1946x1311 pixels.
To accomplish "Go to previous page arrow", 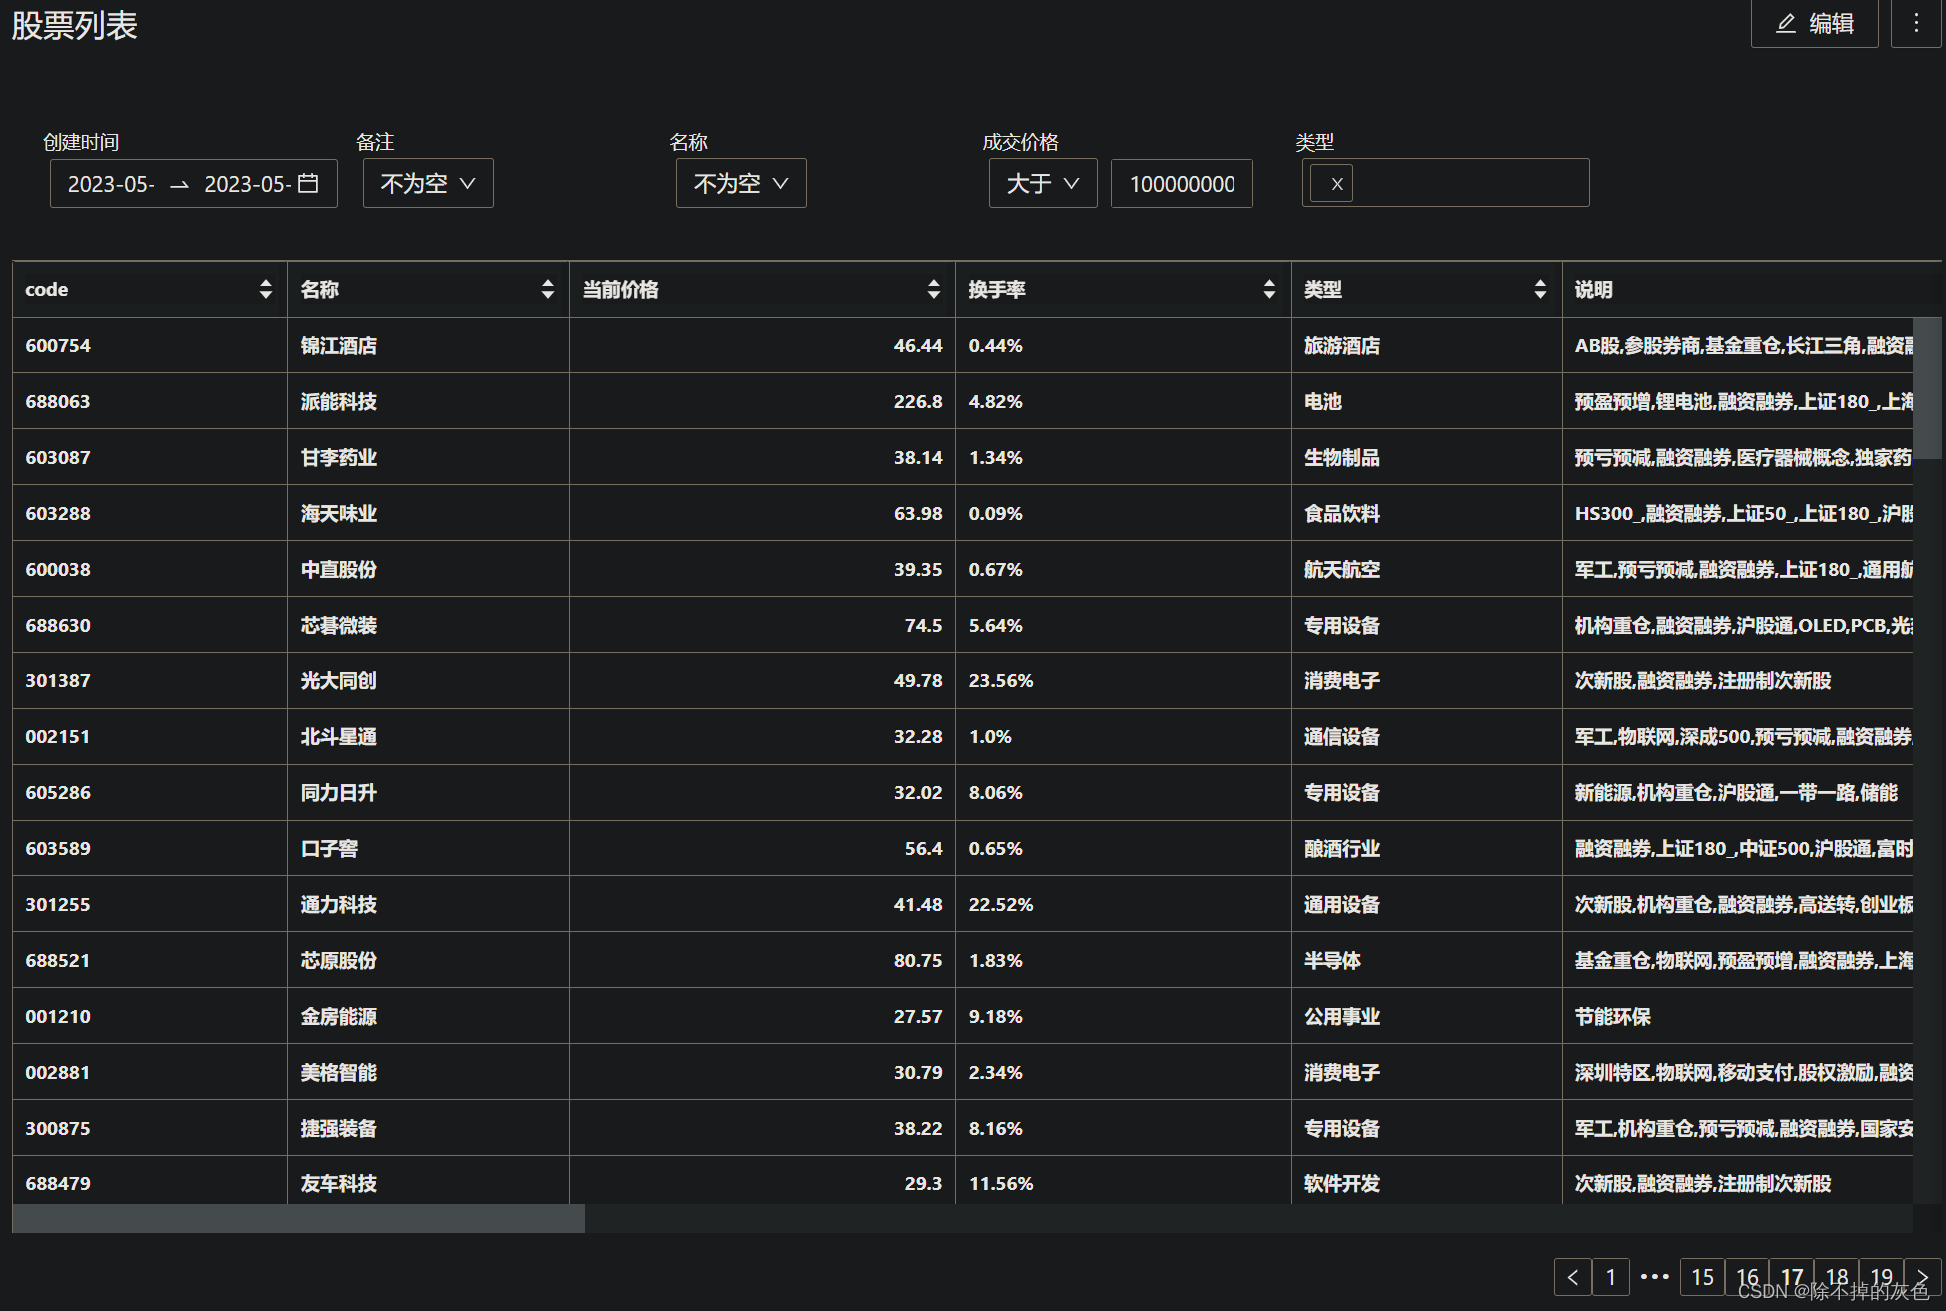I will point(1572,1277).
